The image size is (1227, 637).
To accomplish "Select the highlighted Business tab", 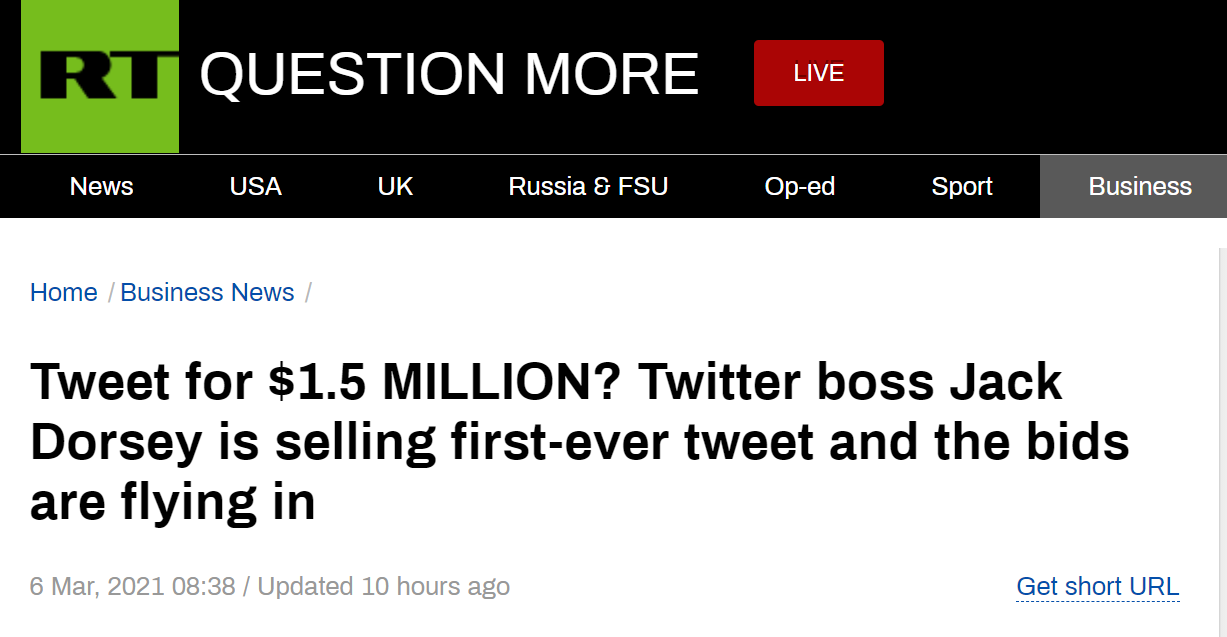I will pos(1139,186).
